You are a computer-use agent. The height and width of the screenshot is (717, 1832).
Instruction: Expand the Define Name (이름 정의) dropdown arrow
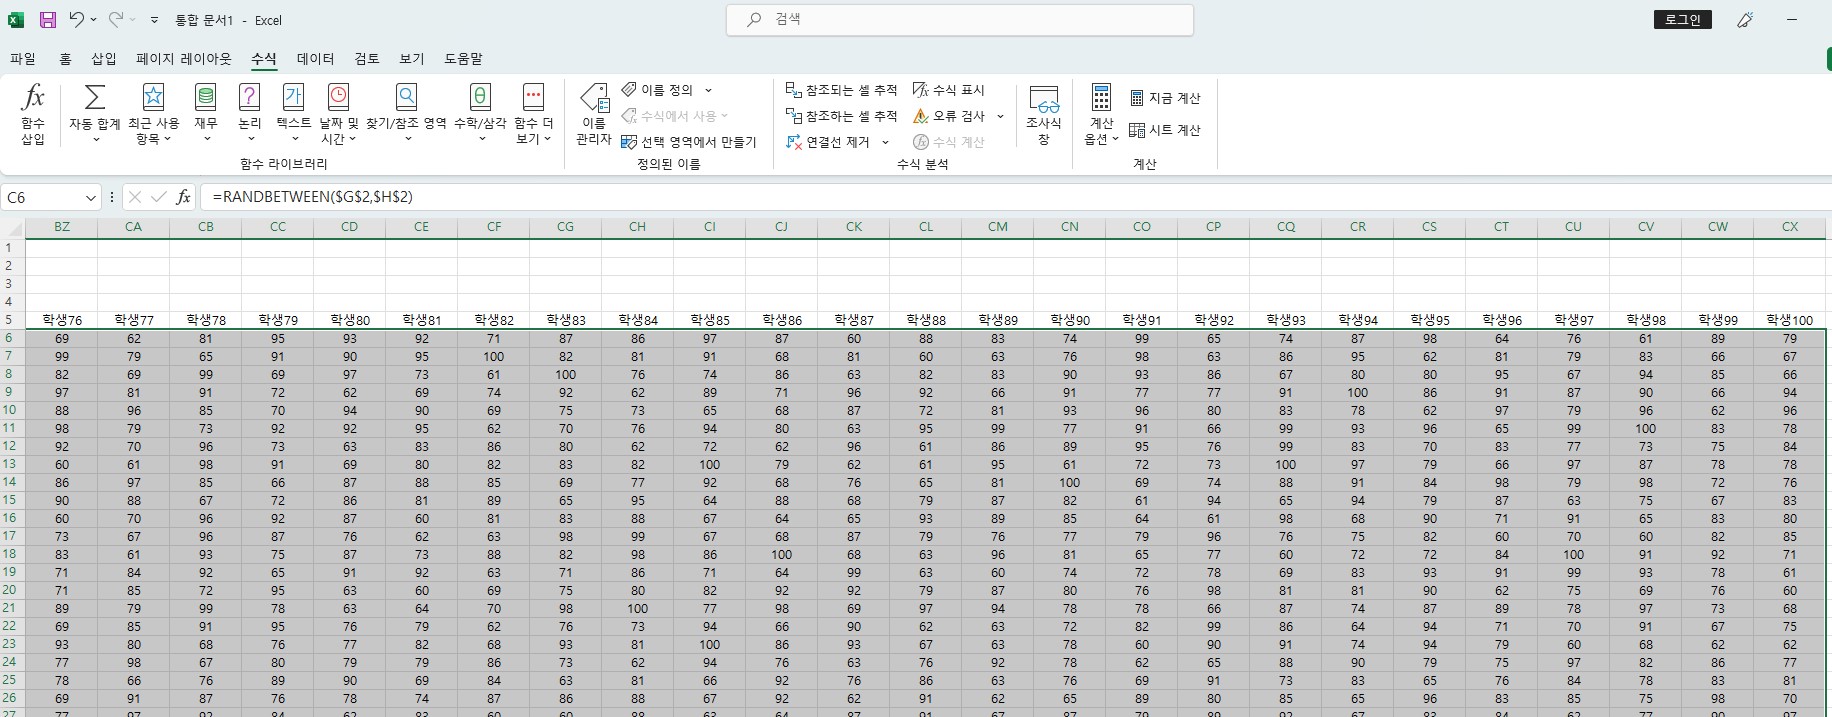[708, 90]
